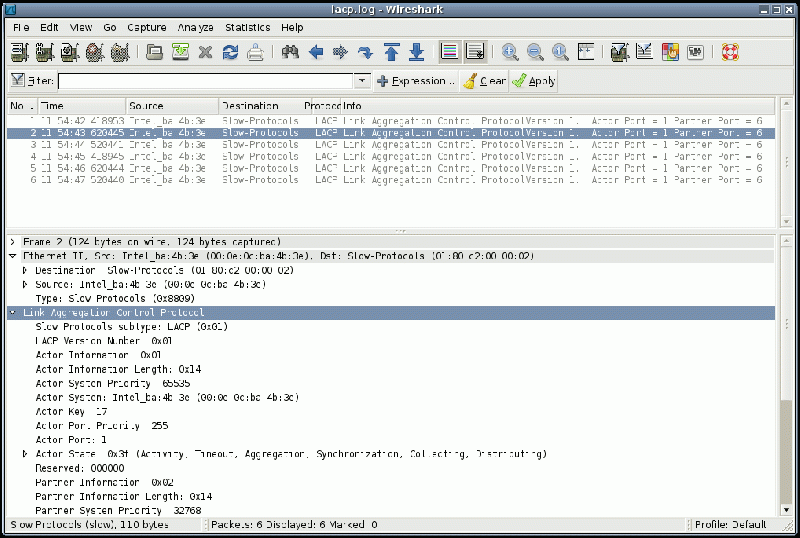
Task: Reload this capture file icon
Action: pyautogui.click(x=230, y=52)
